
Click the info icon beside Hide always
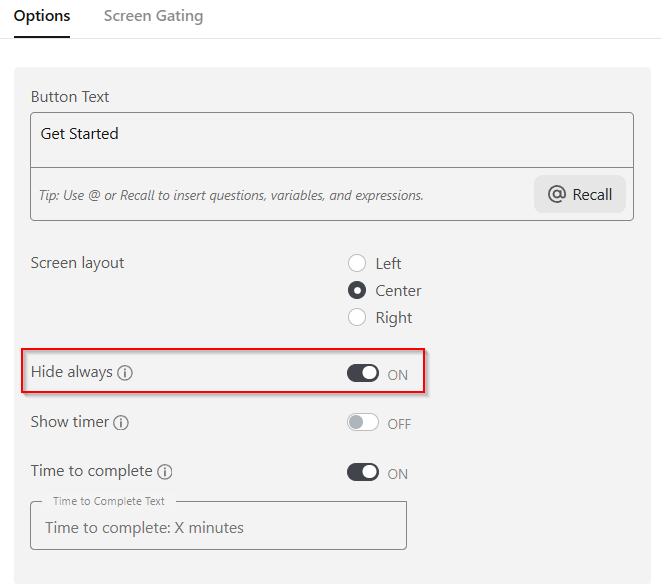(125, 373)
